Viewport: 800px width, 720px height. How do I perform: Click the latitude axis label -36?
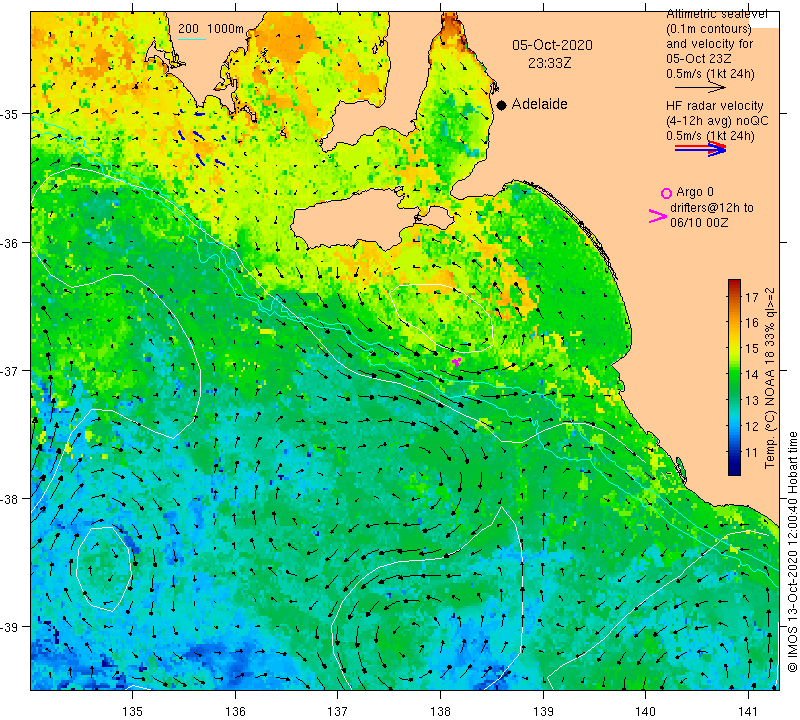(x=10, y=242)
